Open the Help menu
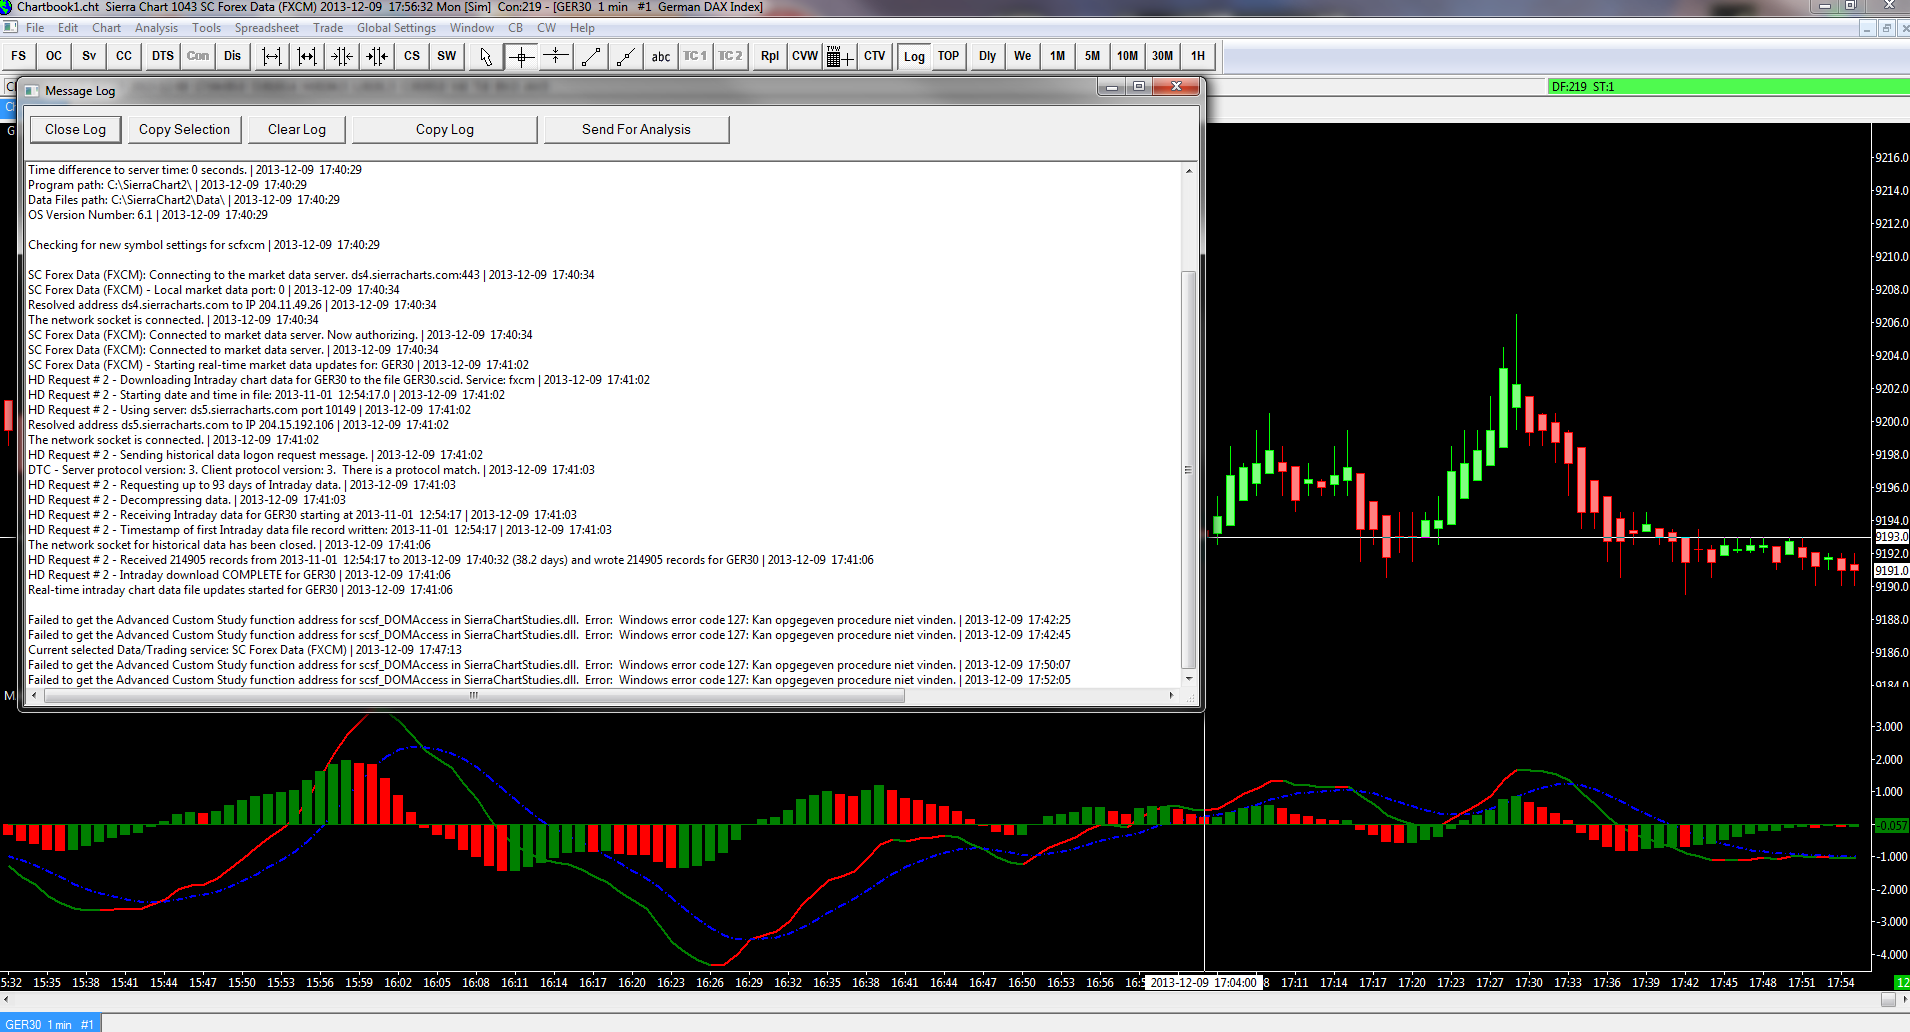 tap(582, 28)
